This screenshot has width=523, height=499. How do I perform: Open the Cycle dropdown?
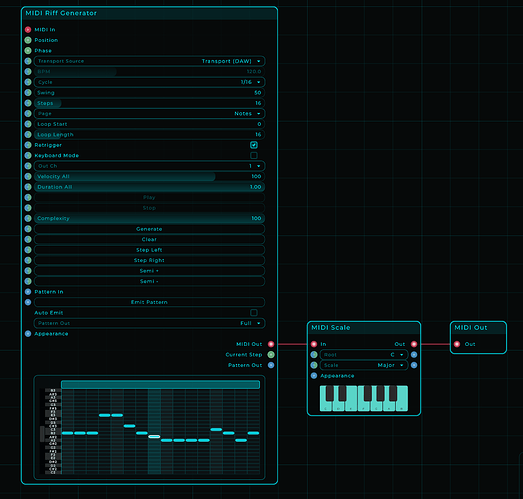point(149,82)
